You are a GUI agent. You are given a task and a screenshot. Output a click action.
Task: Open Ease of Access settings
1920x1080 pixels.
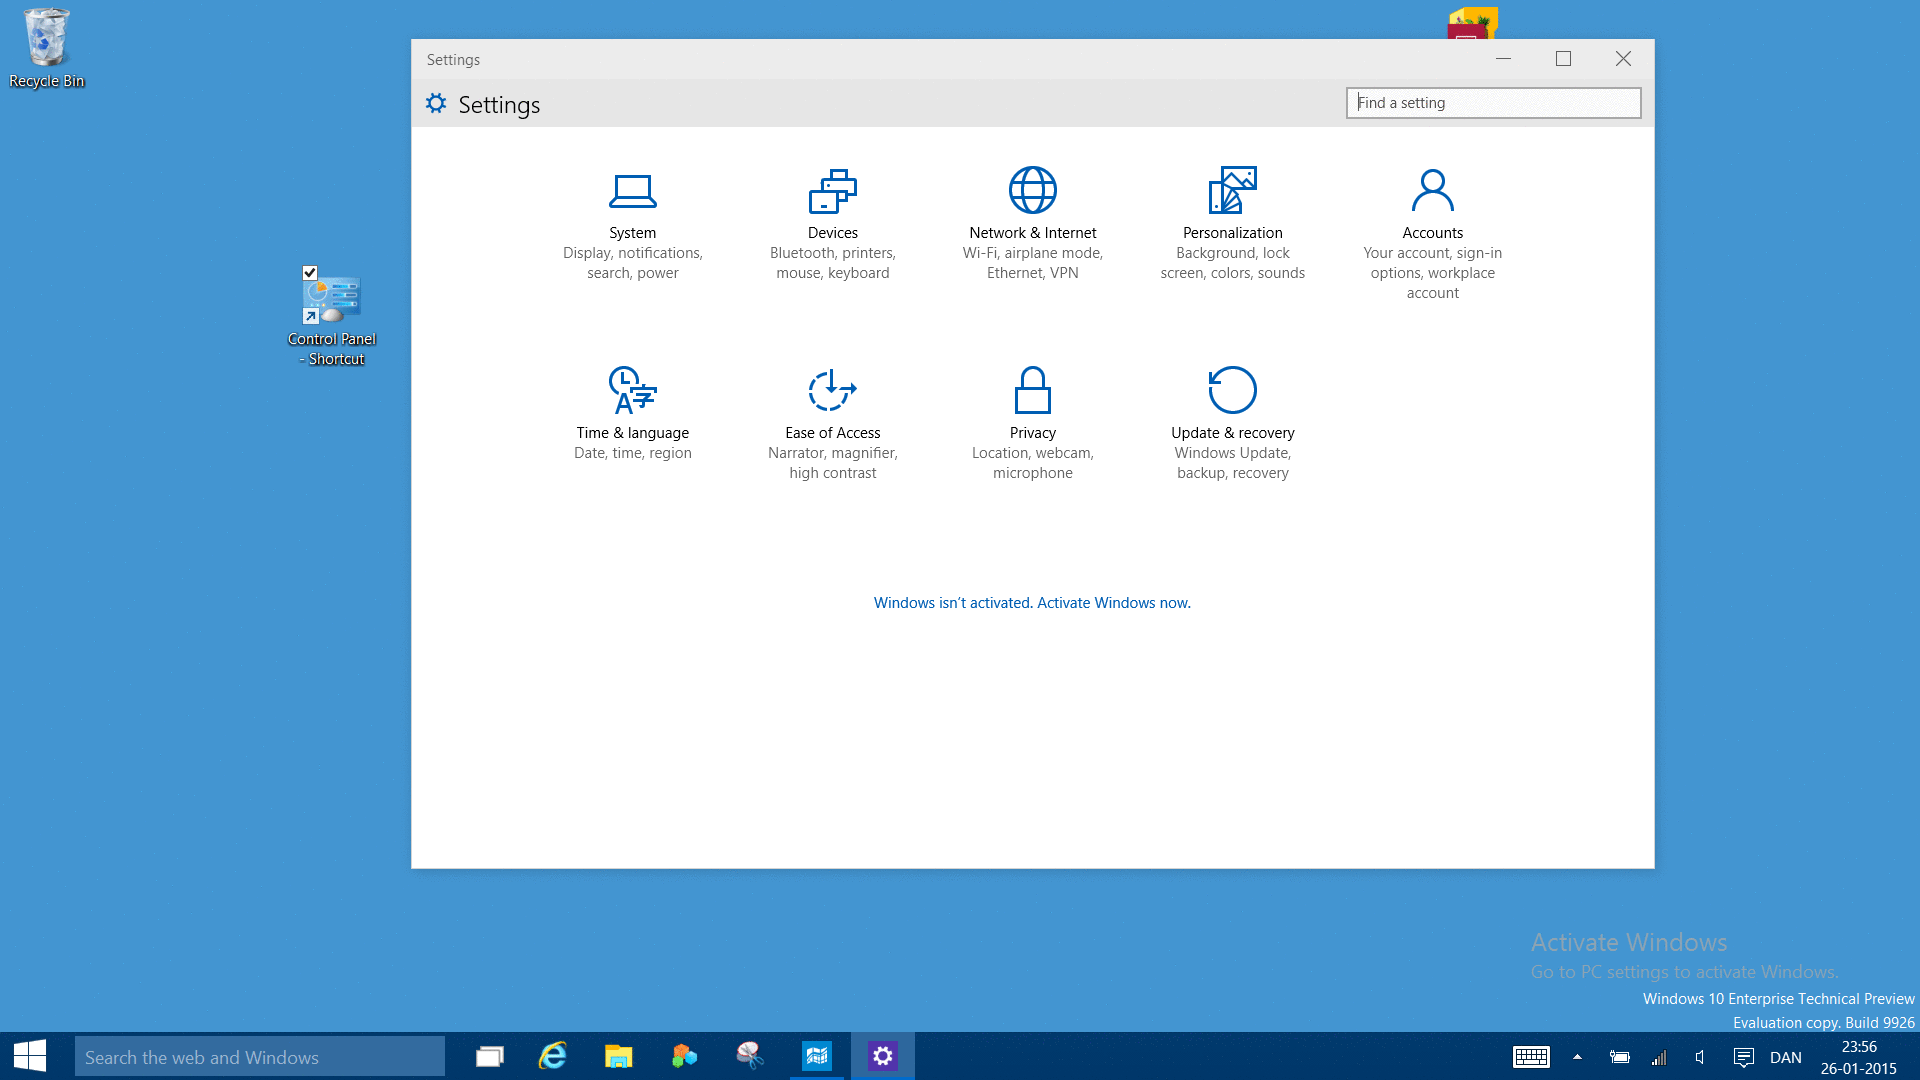click(x=832, y=391)
